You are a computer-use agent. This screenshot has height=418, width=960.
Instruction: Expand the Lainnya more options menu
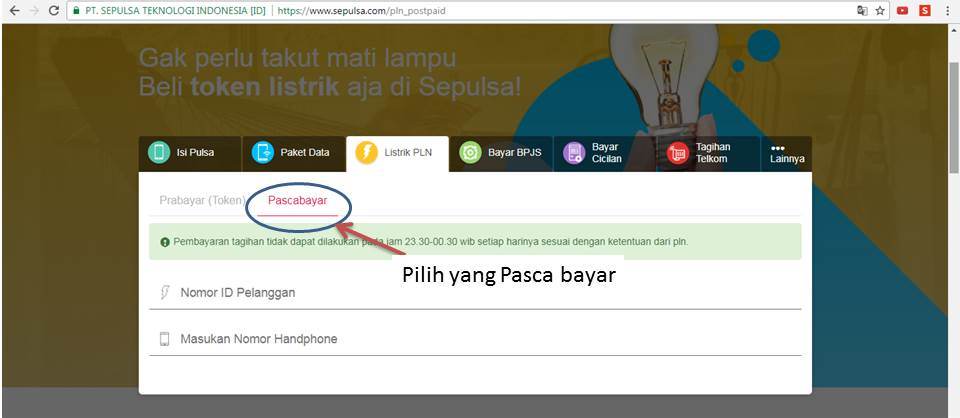click(x=787, y=153)
